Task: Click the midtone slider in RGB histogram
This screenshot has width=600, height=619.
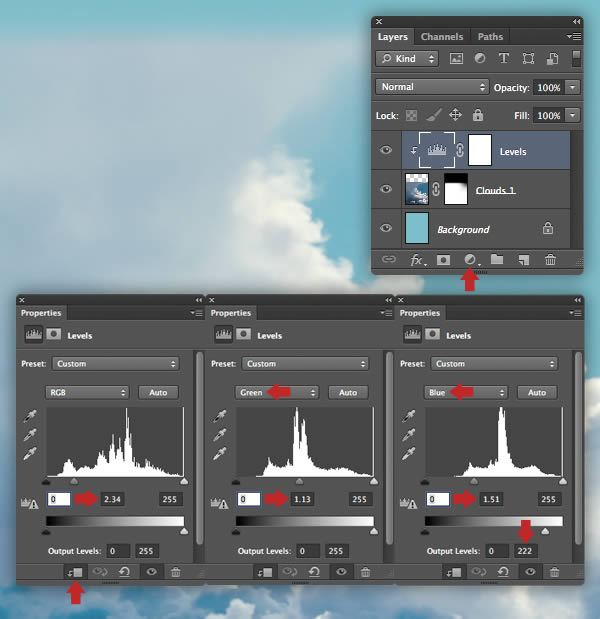Action: click(x=74, y=481)
